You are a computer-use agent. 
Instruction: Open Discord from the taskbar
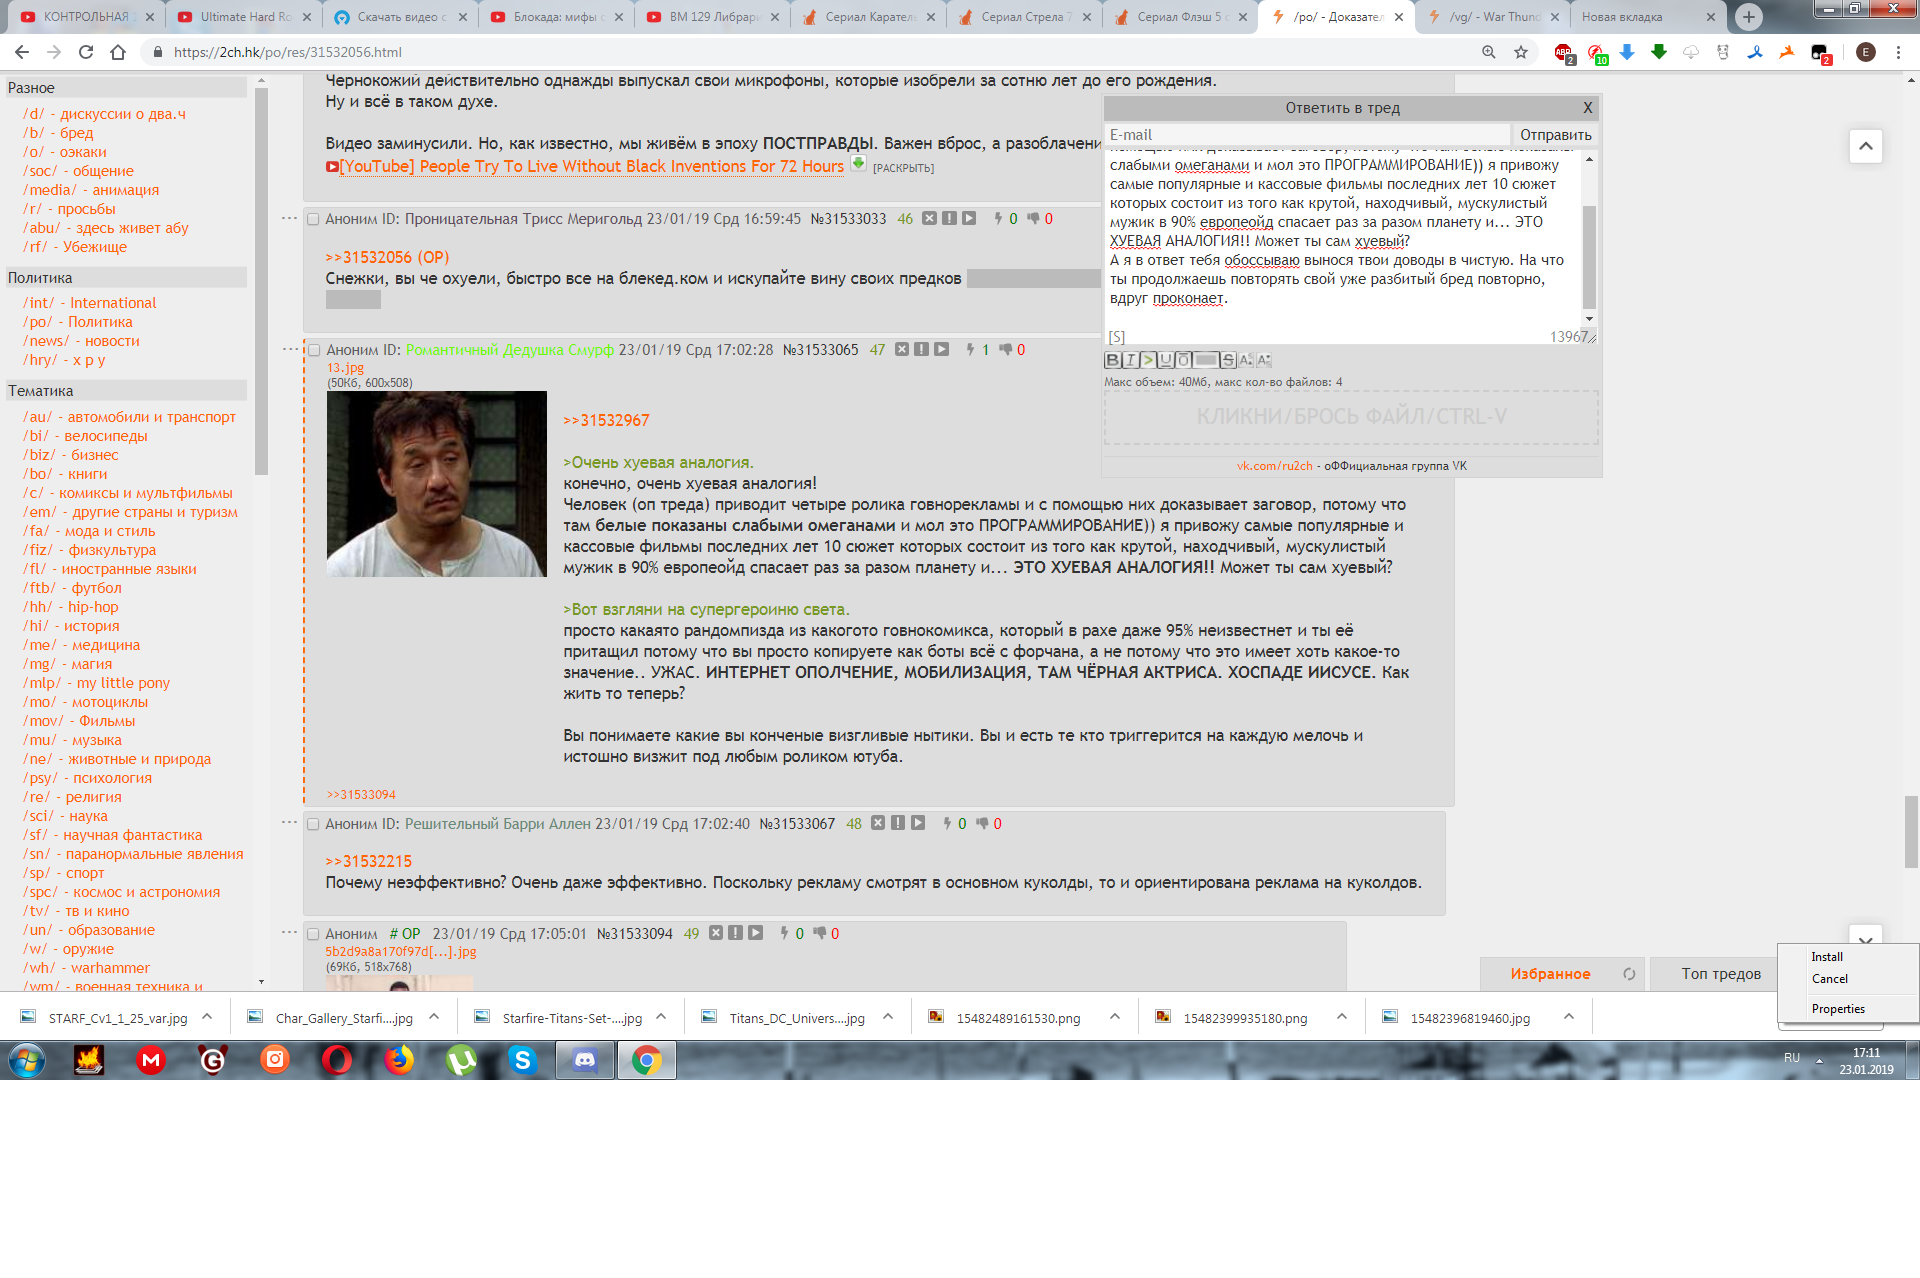point(585,1060)
